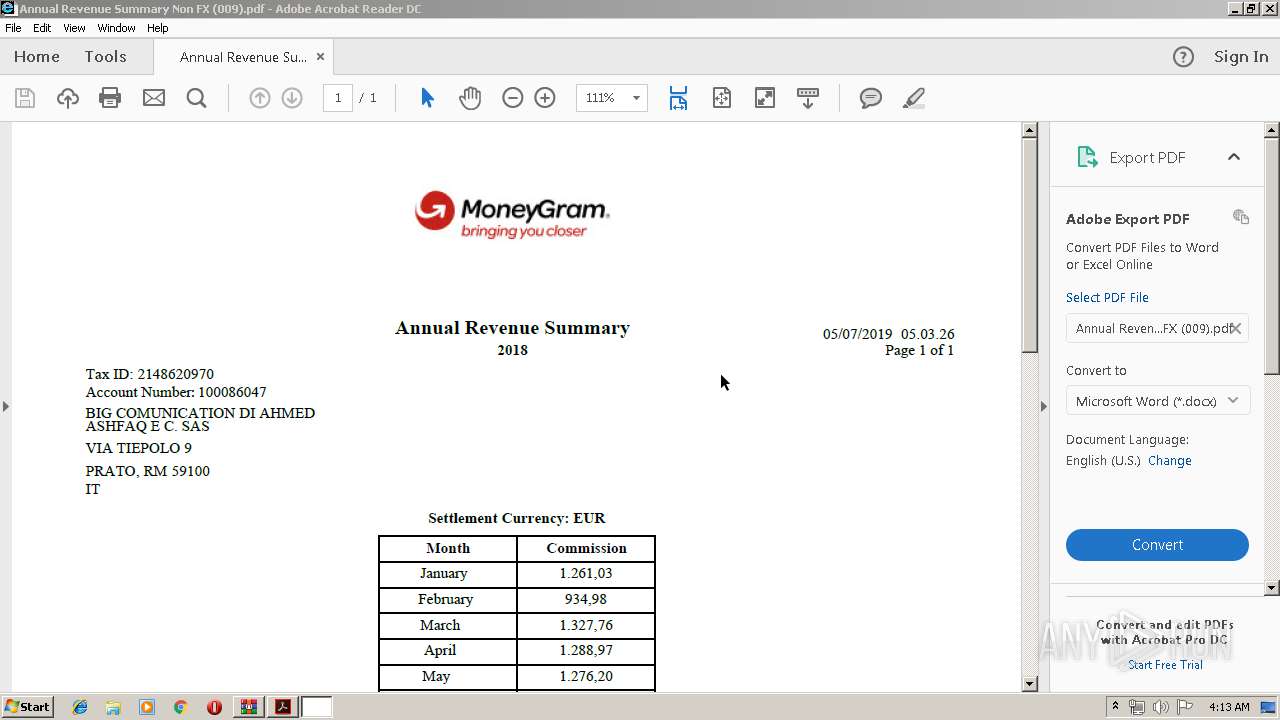This screenshot has height=720, width=1280.
Task: Send file by email icon
Action: 153,98
